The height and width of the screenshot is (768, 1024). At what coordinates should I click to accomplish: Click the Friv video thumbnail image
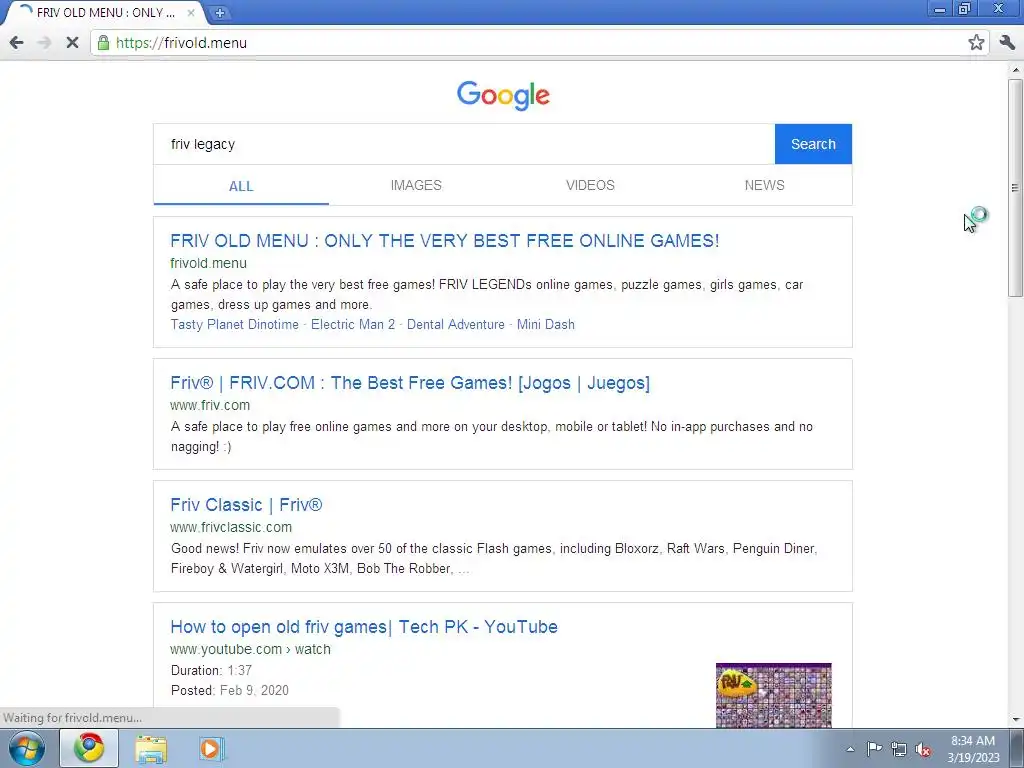[773, 696]
